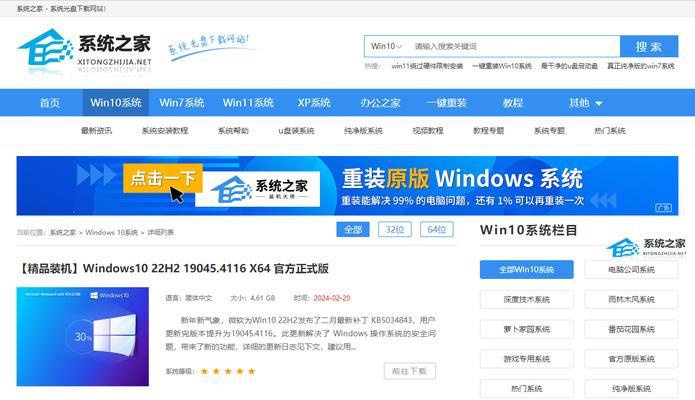
Task: Open 教程 navigation item
Action: pyautogui.click(x=512, y=103)
